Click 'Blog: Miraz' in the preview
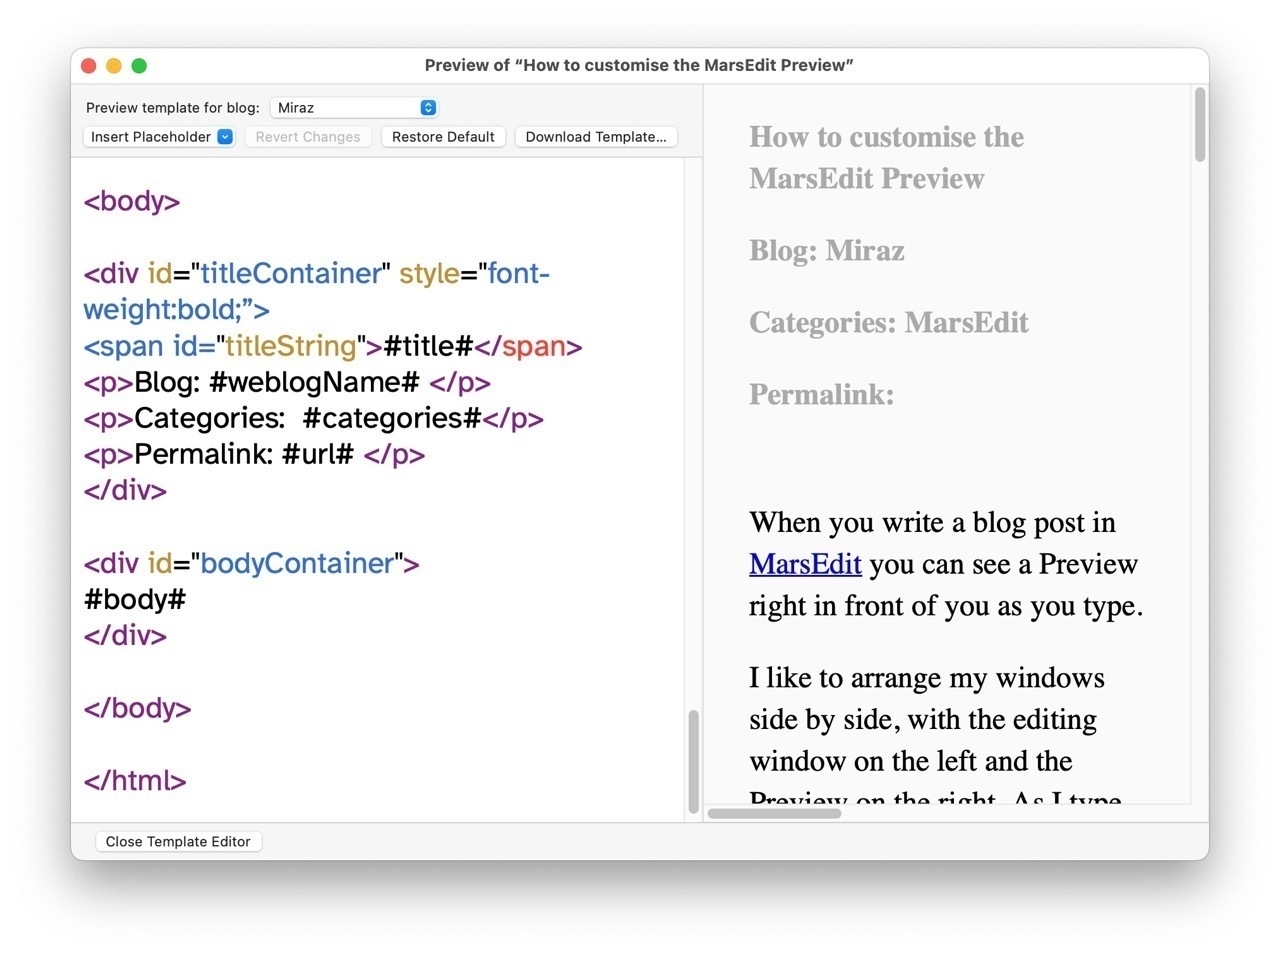Image resolution: width=1280 pixels, height=954 pixels. coord(827,250)
